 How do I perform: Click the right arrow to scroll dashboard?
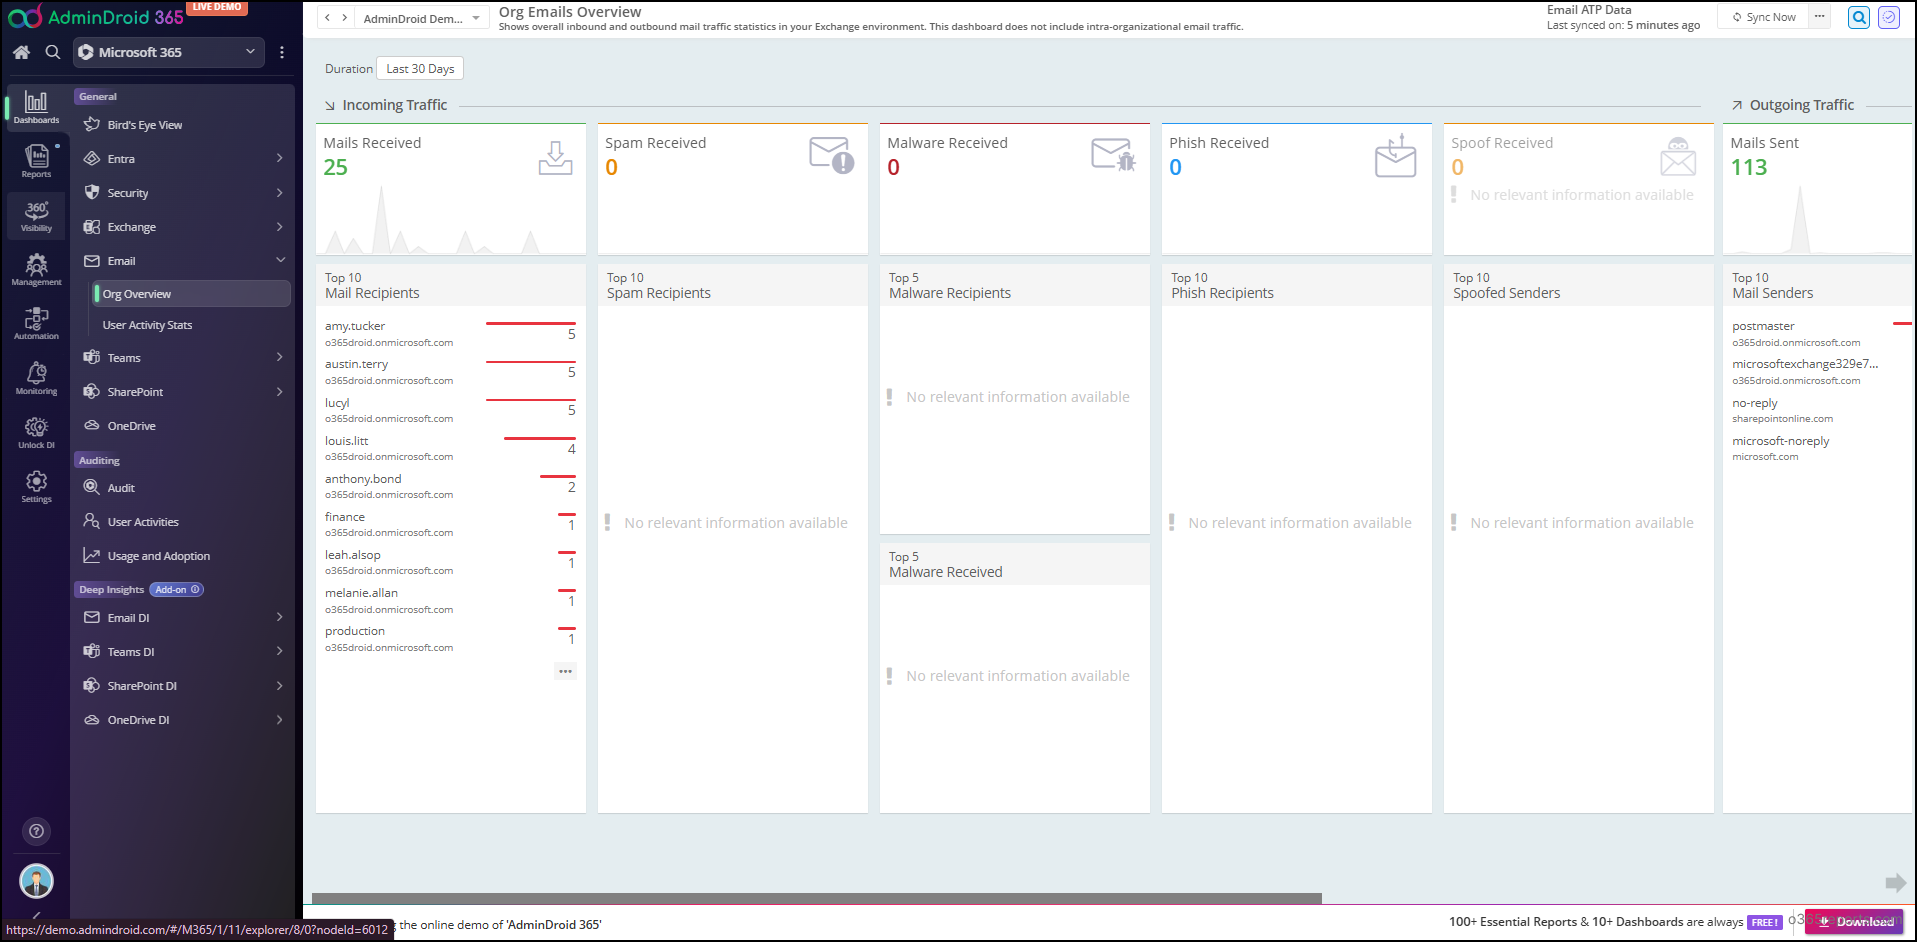pos(1895,882)
